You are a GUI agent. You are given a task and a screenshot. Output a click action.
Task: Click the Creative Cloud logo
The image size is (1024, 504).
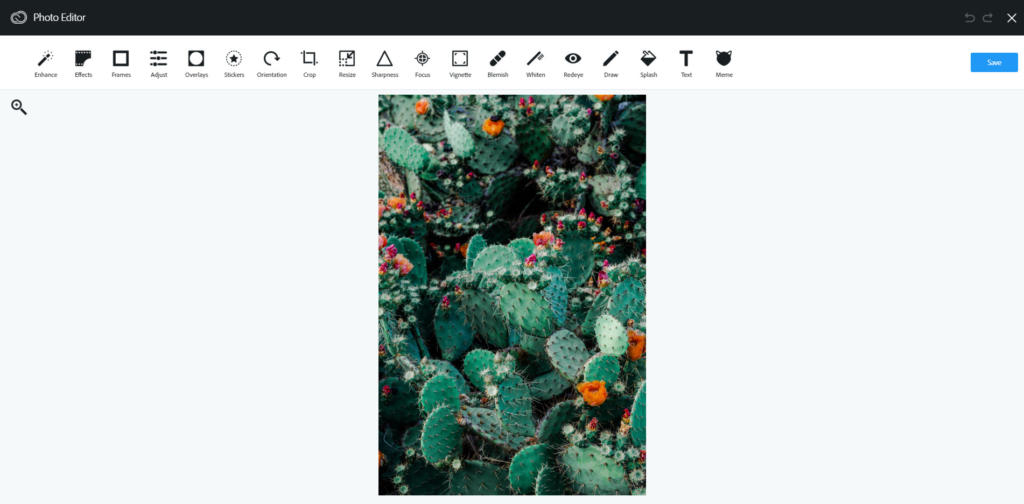(19, 18)
